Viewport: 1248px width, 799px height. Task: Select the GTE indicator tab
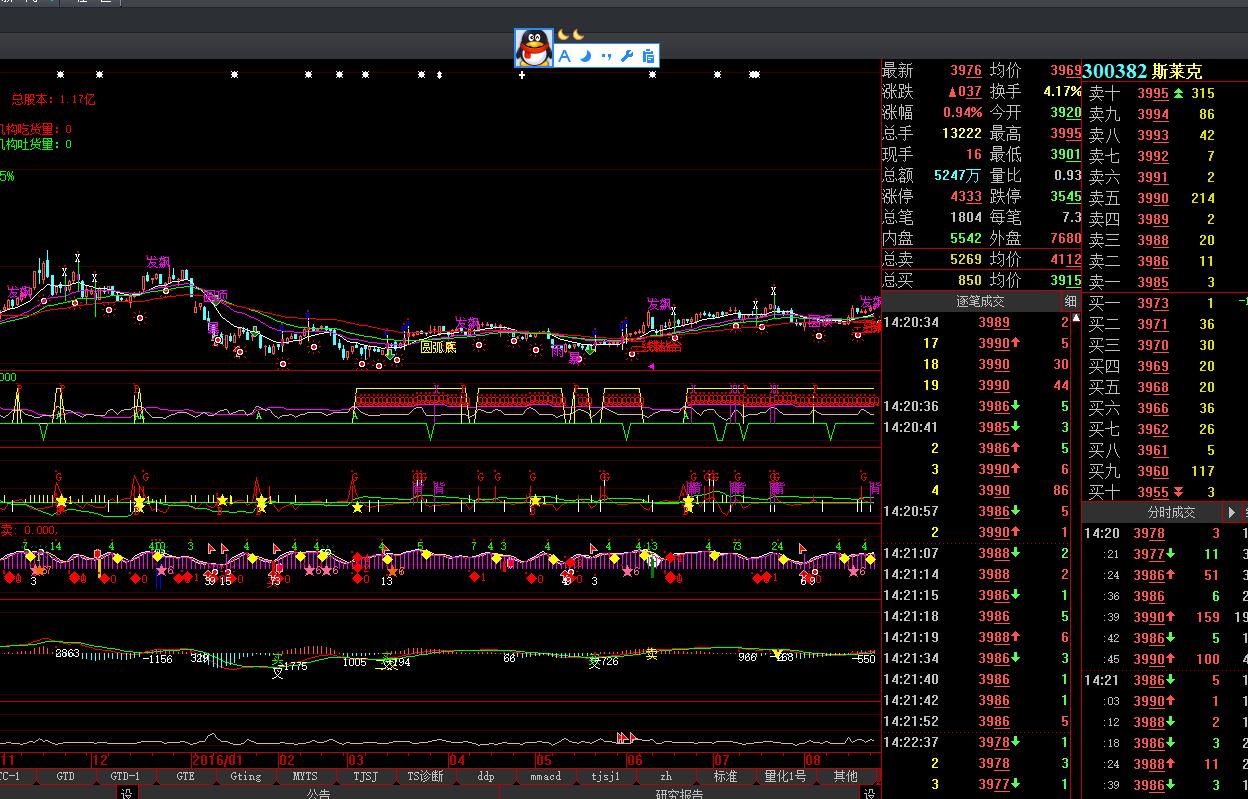tap(185, 776)
